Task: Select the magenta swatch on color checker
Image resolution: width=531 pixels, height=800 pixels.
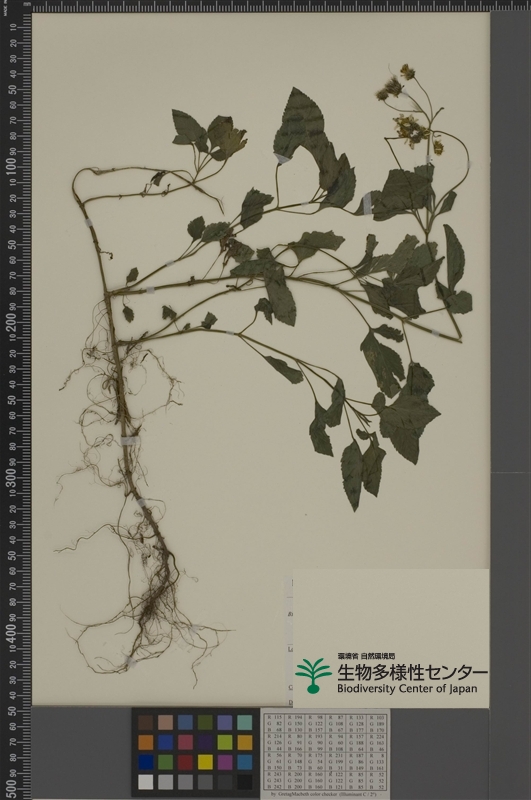Action: coord(225,762)
